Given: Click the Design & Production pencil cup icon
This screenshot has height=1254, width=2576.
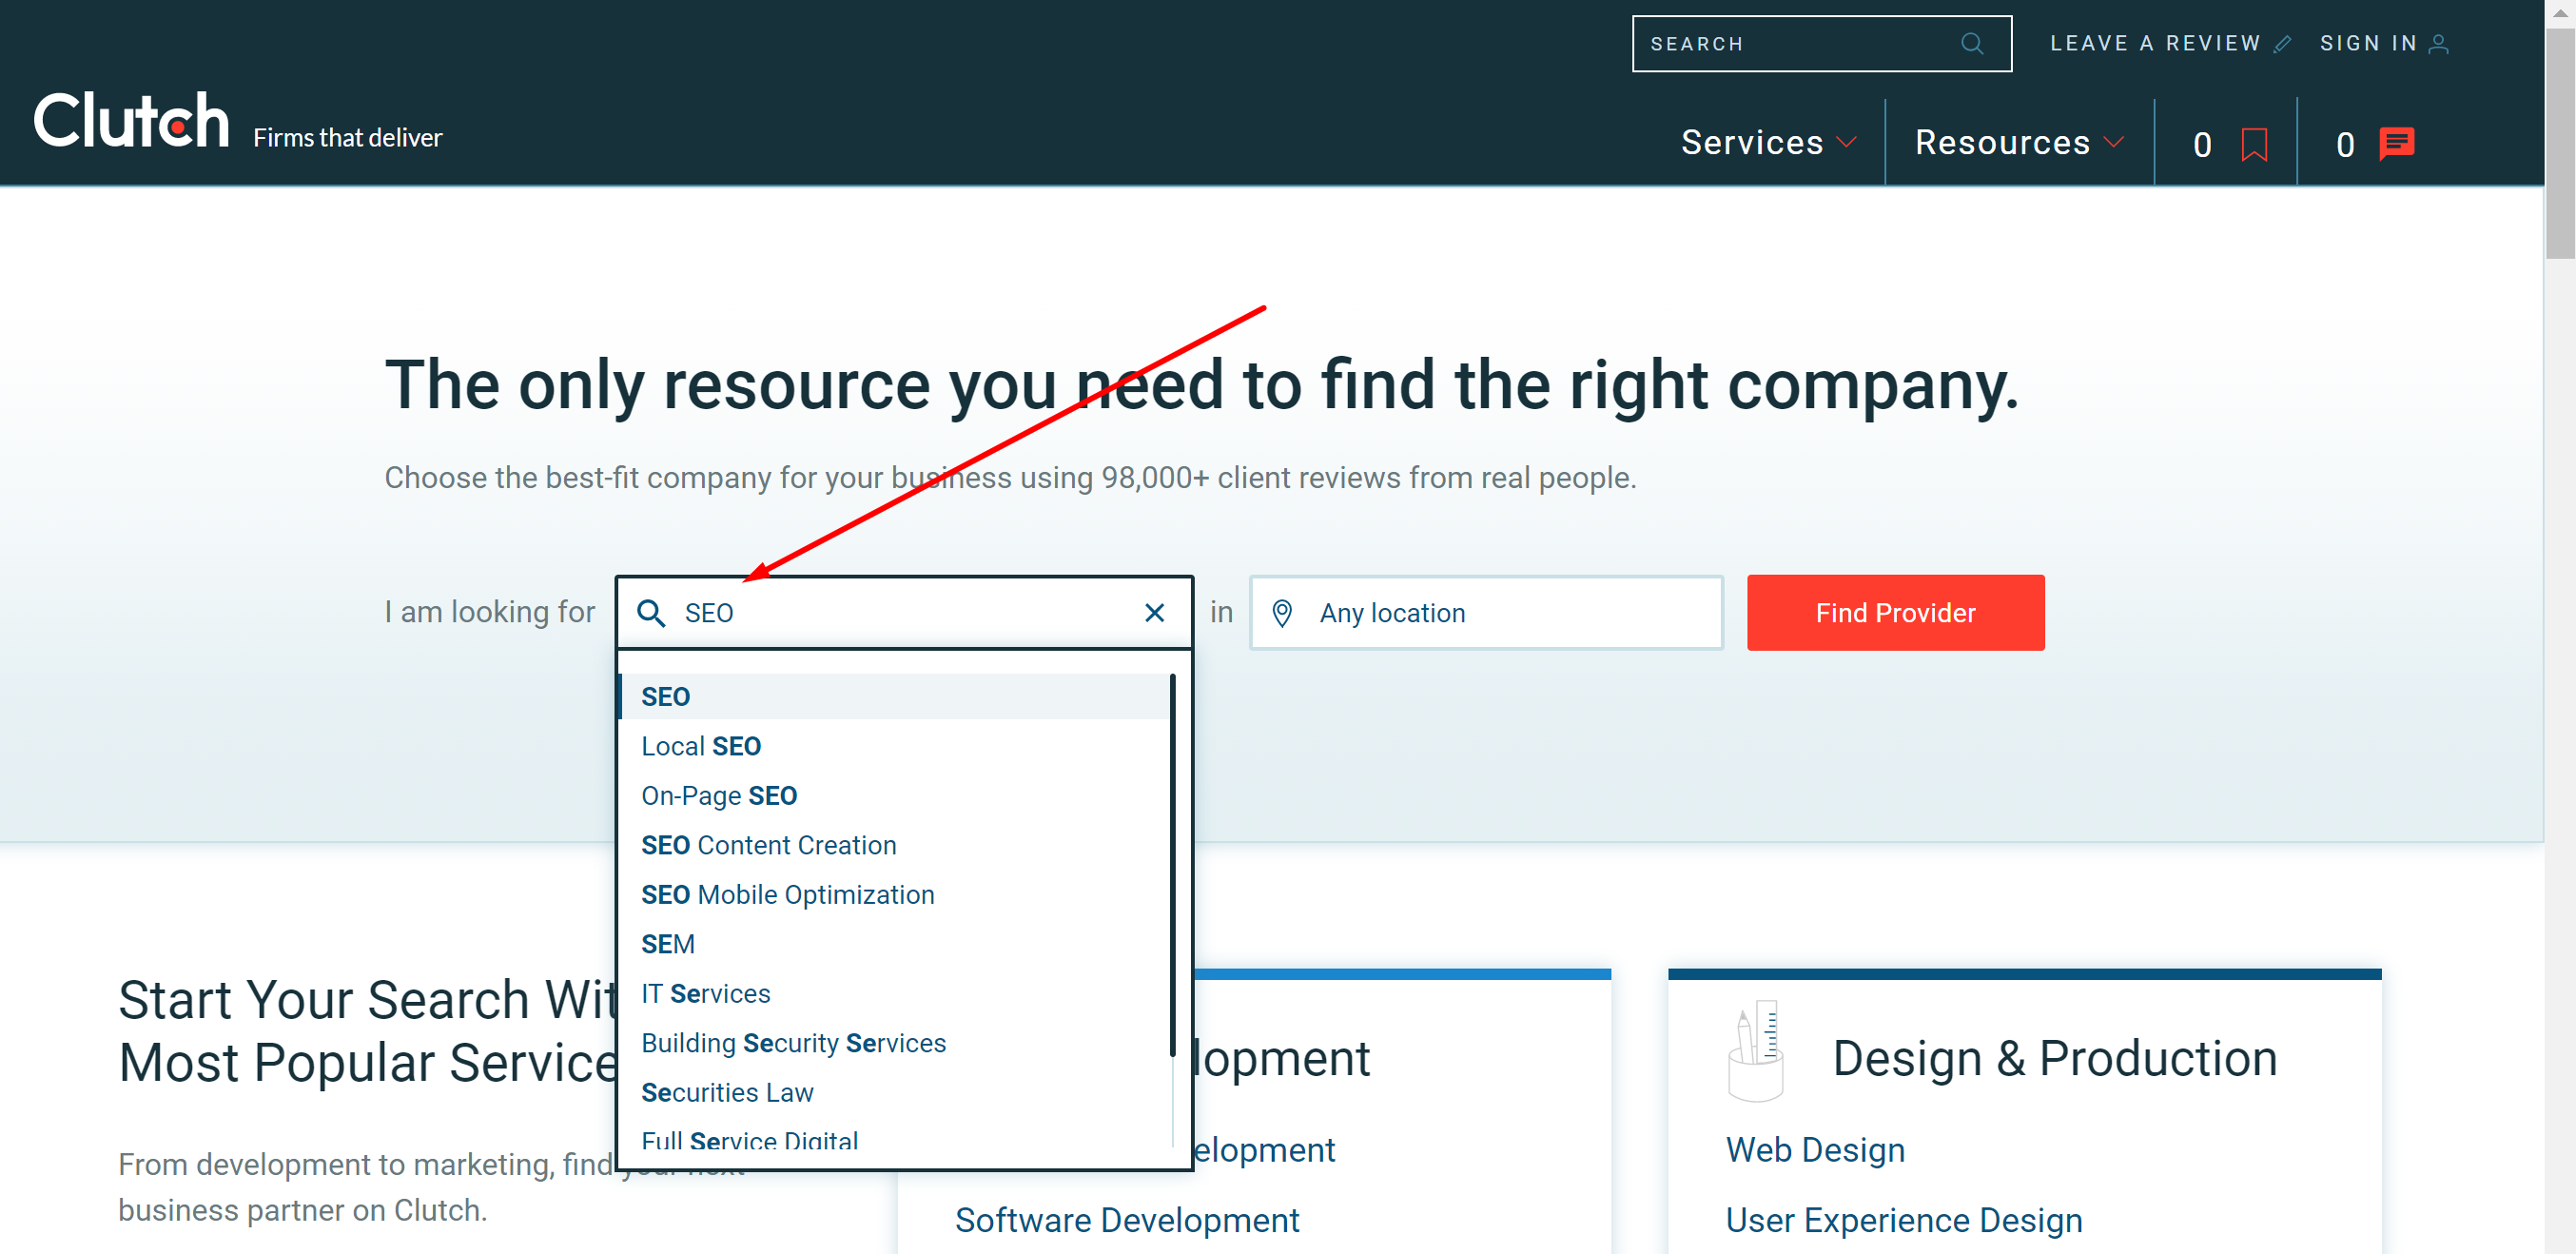Looking at the screenshot, I should [1755, 1051].
